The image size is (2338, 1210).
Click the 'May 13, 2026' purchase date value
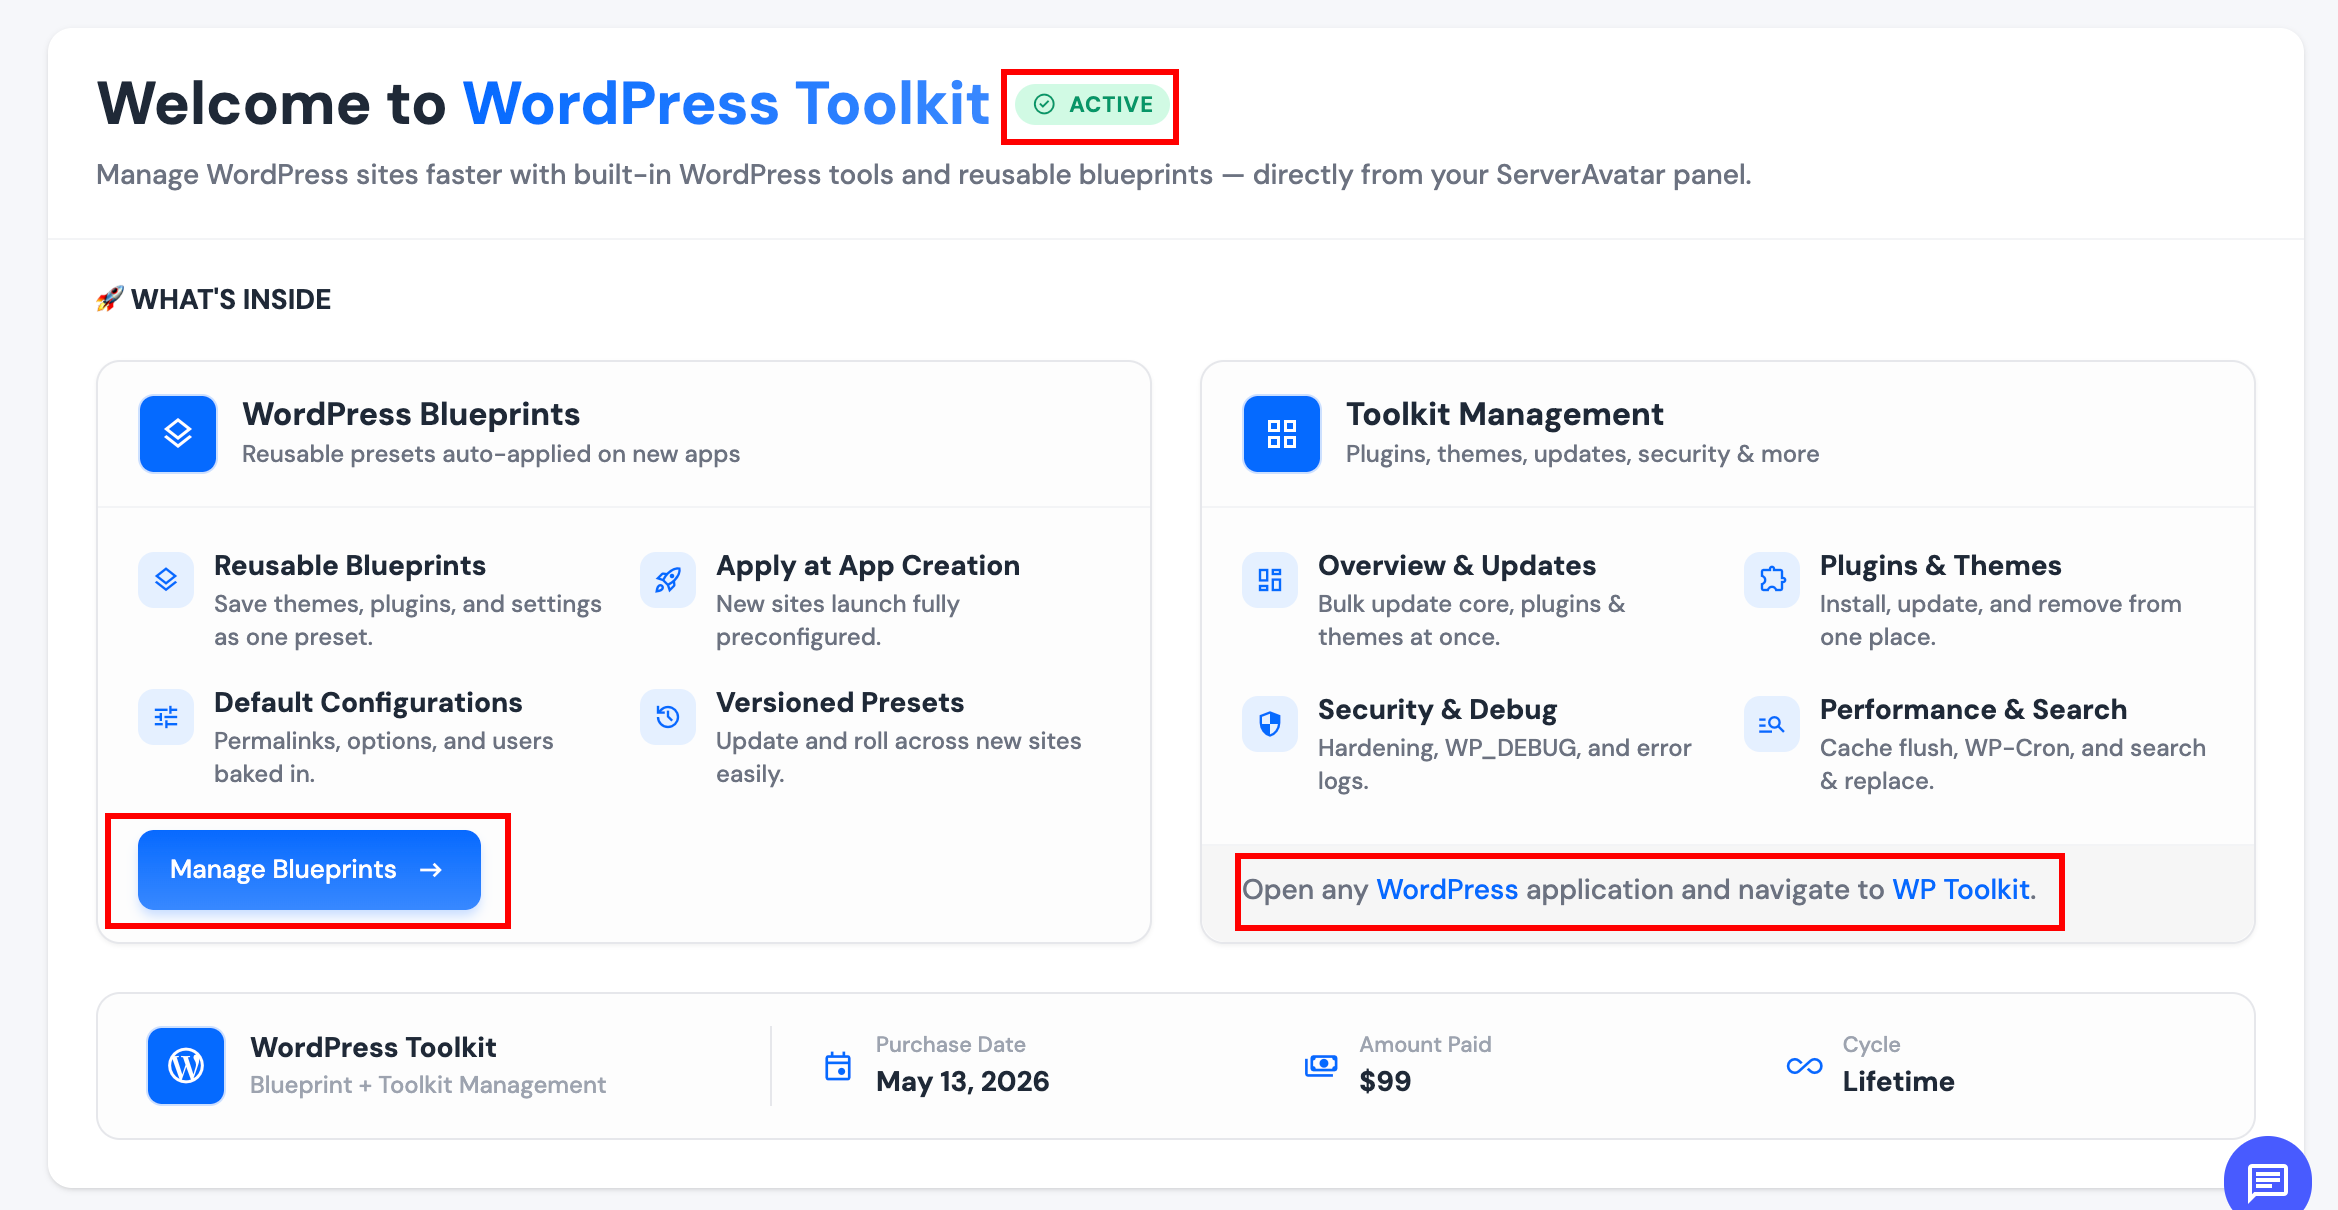point(962,1081)
